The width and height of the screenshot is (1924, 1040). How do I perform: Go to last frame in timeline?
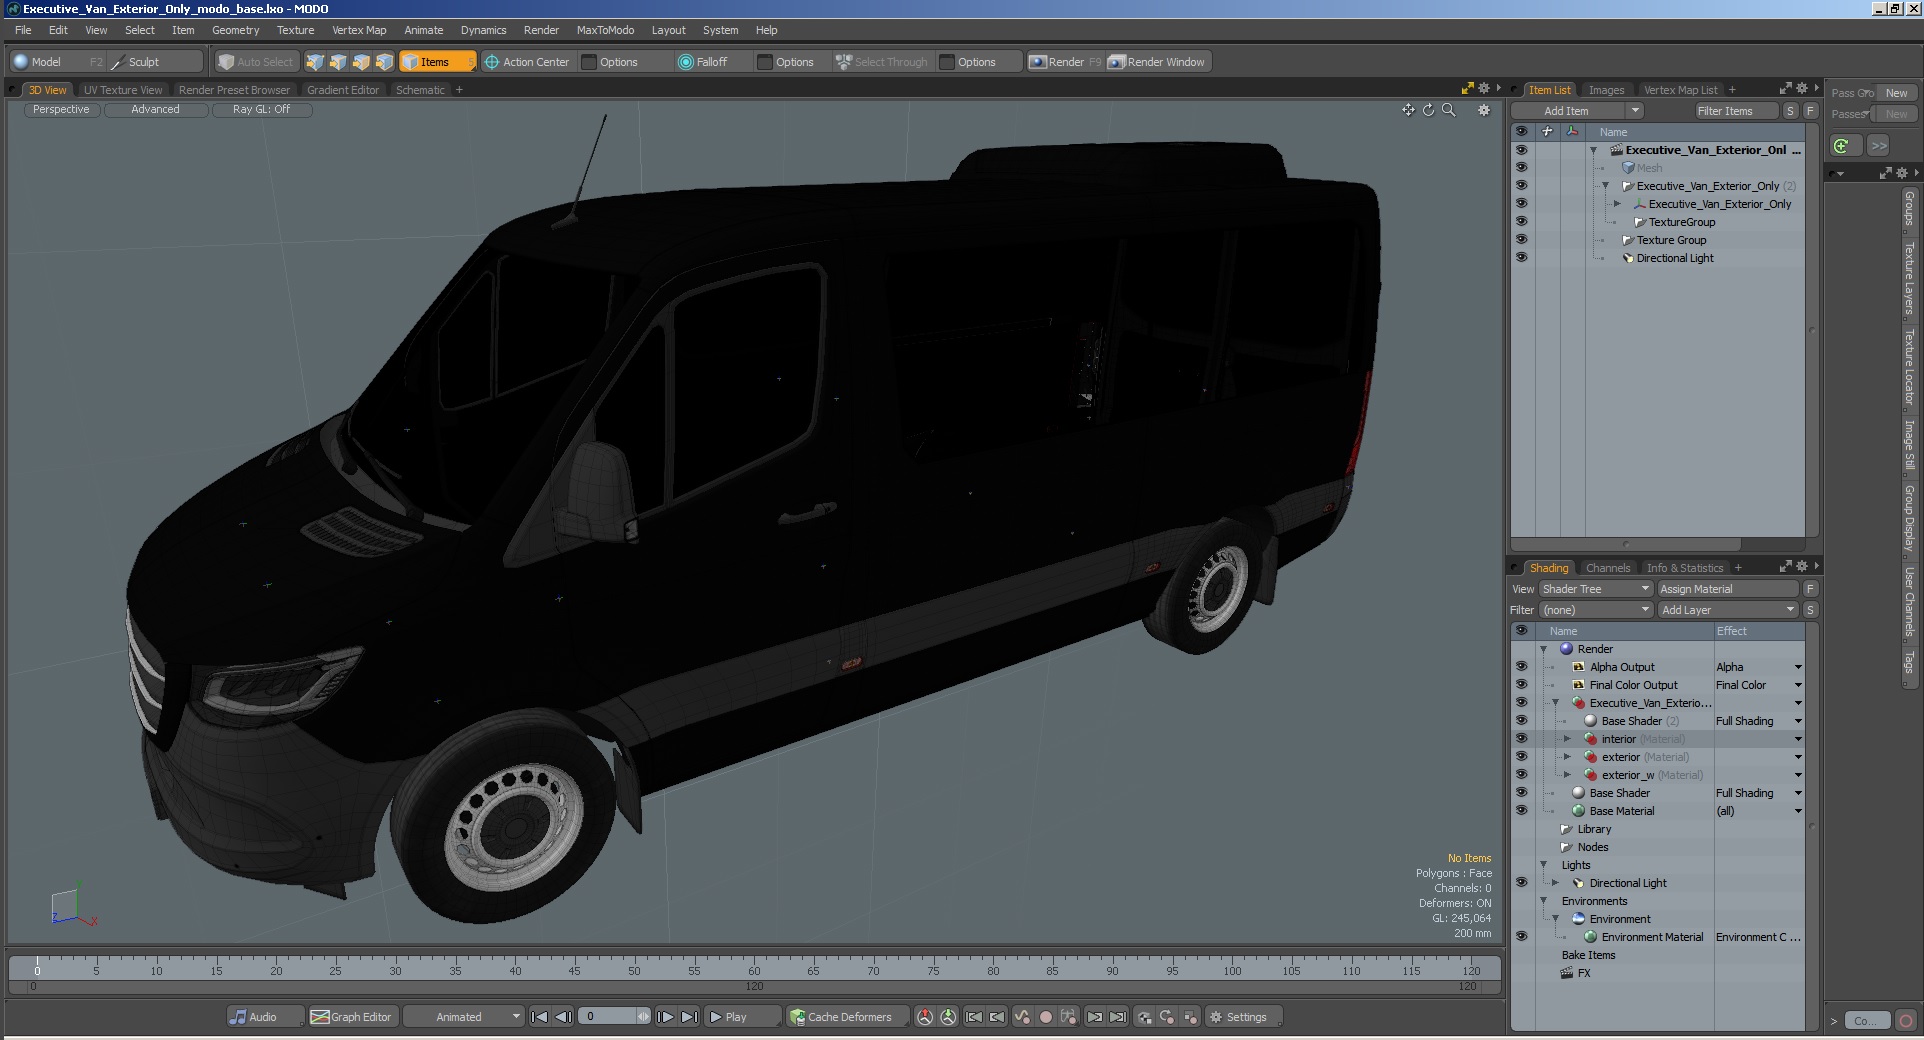click(689, 1017)
